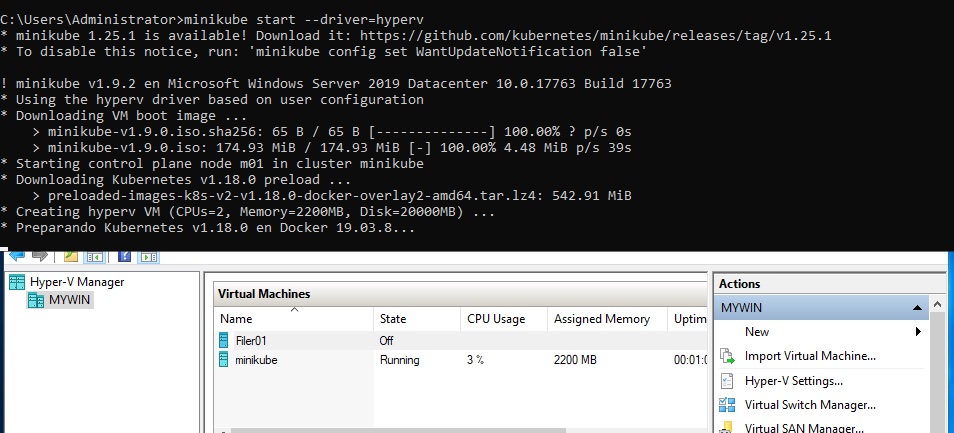Collapse the MYWIN actions section
This screenshot has height=433, width=954.
point(915,308)
